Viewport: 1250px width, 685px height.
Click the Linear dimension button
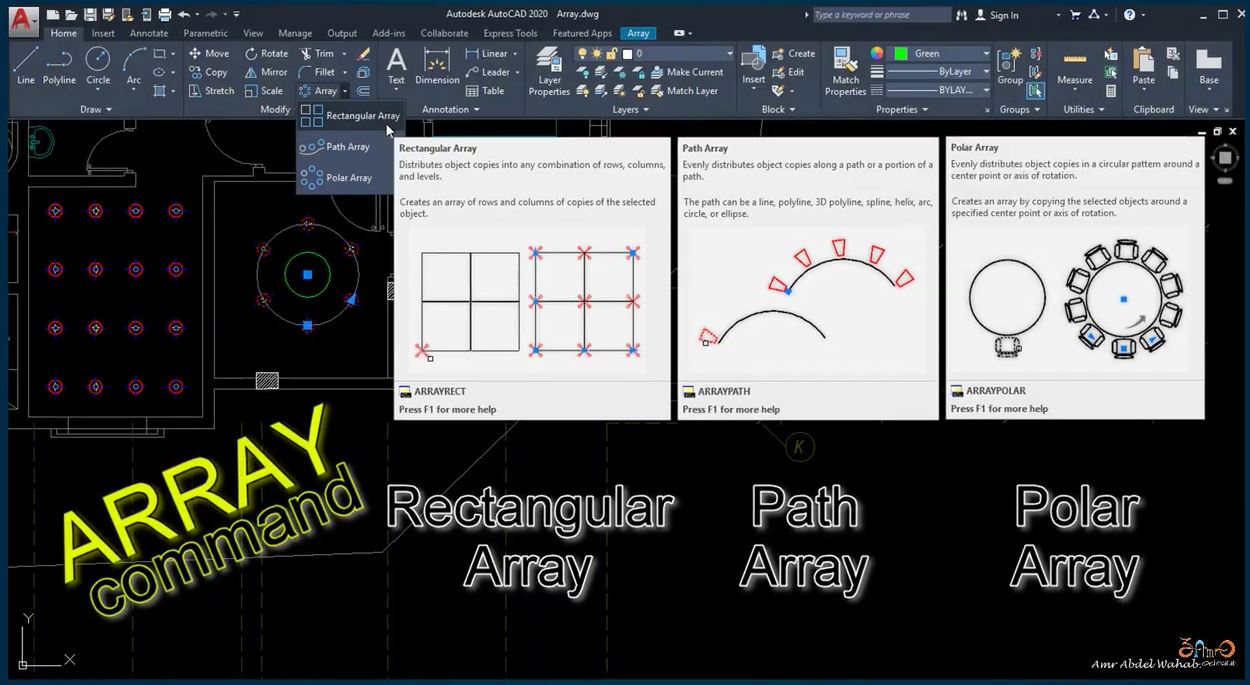[x=487, y=53]
